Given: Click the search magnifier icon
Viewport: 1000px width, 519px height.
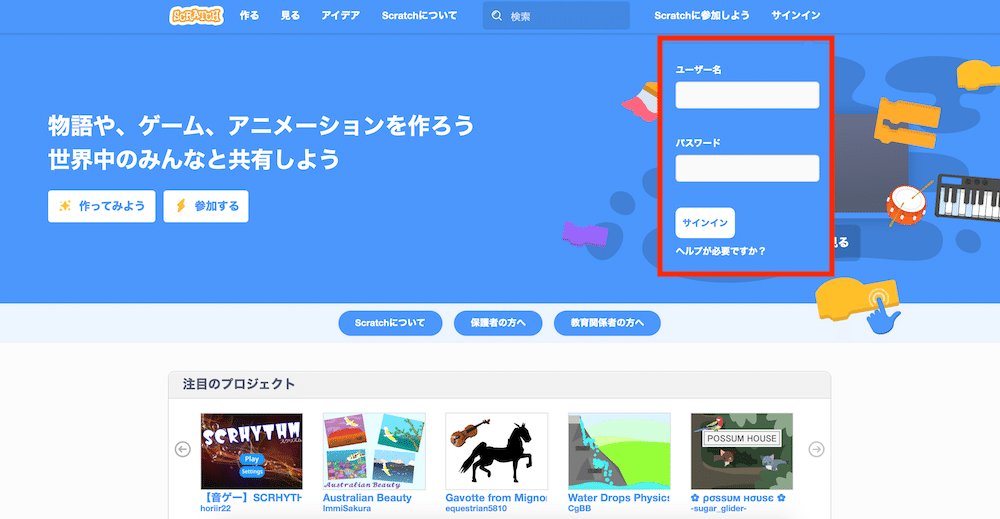Looking at the screenshot, I should [497, 16].
